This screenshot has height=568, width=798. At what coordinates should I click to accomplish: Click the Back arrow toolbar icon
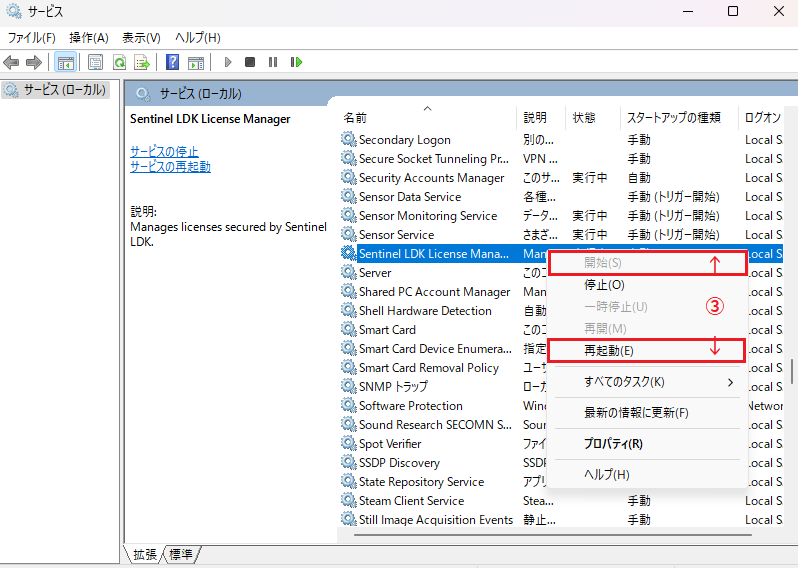coord(12,62)
